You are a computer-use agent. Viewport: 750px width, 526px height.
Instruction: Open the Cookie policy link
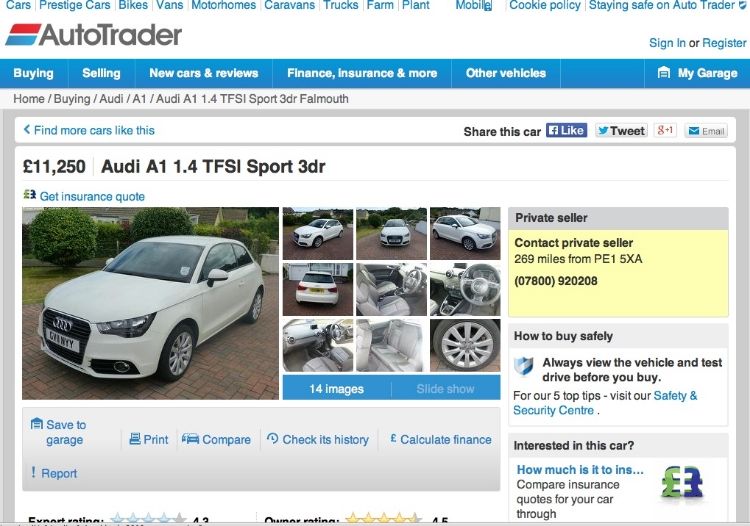click(545, 5)
